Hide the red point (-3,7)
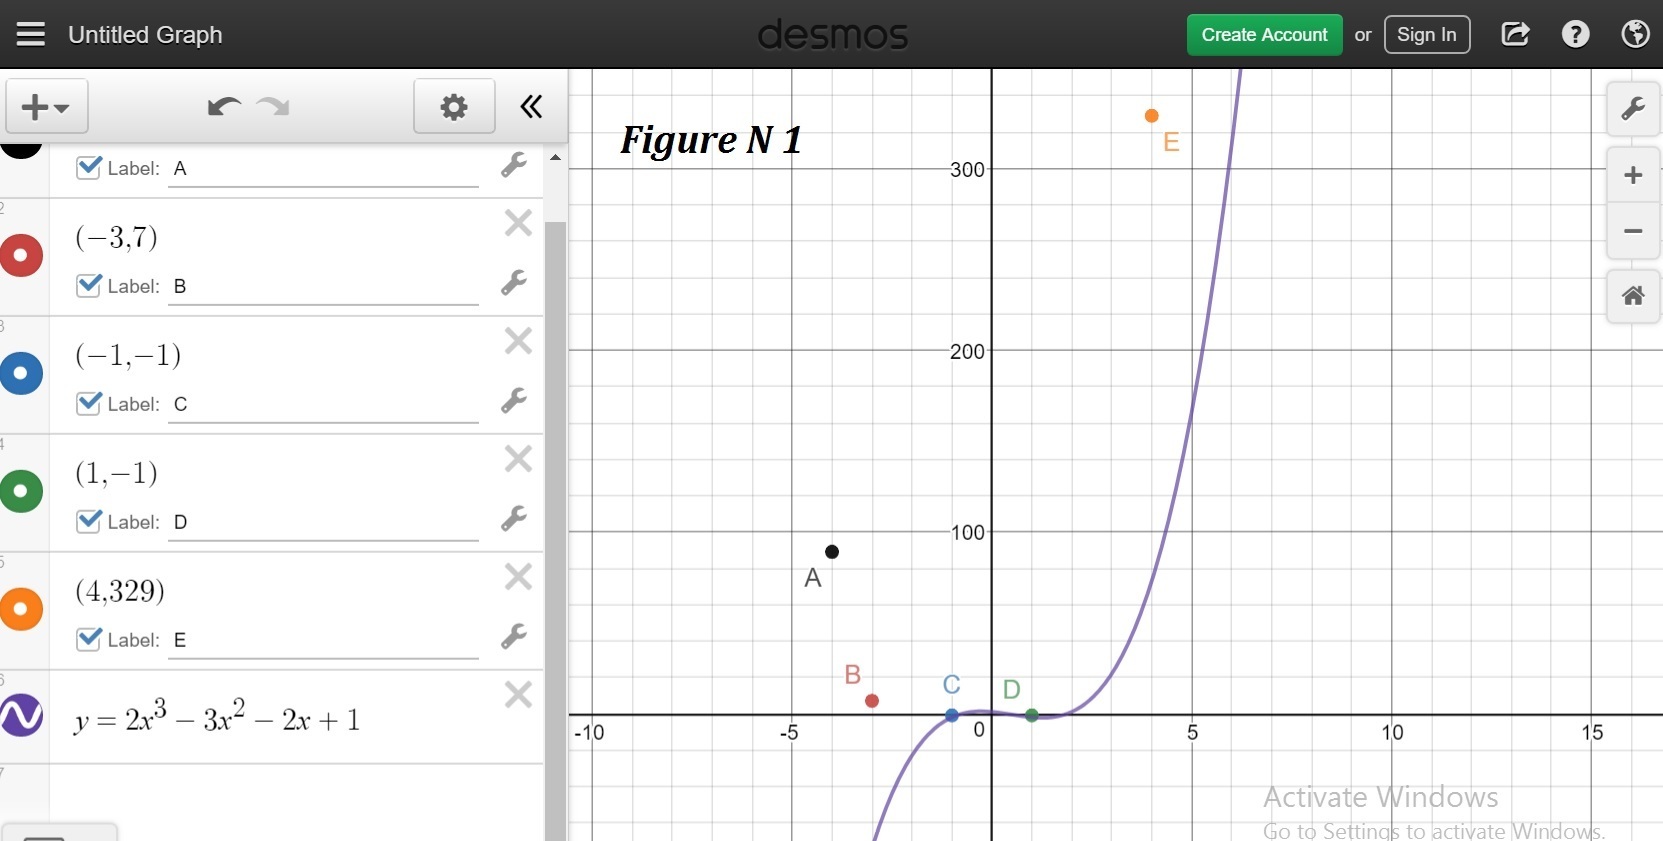The height and width of the screenshot is (841, 1663). (x=21, y=255)
